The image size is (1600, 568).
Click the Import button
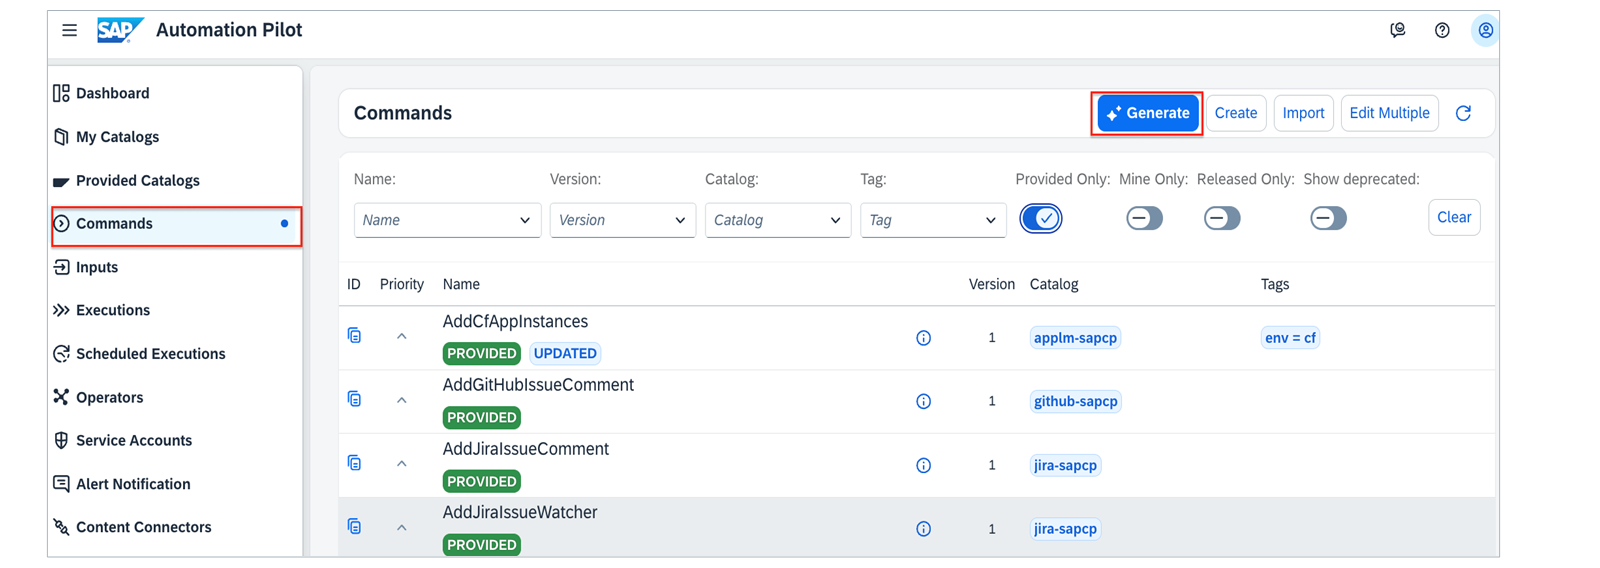coord(1303,113)
